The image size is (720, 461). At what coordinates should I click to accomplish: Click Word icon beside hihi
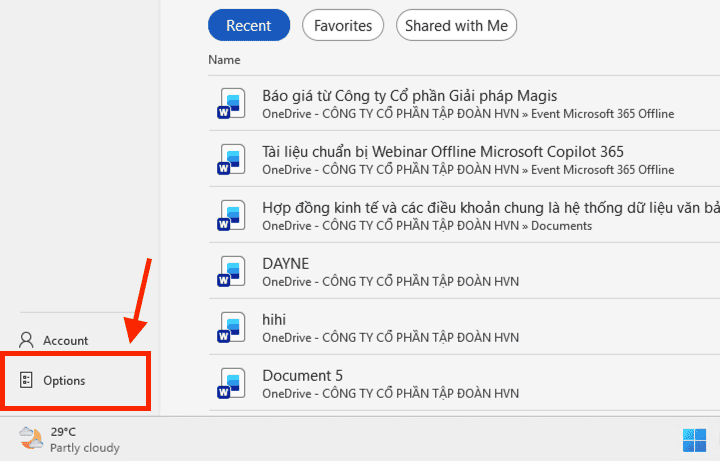231,328
